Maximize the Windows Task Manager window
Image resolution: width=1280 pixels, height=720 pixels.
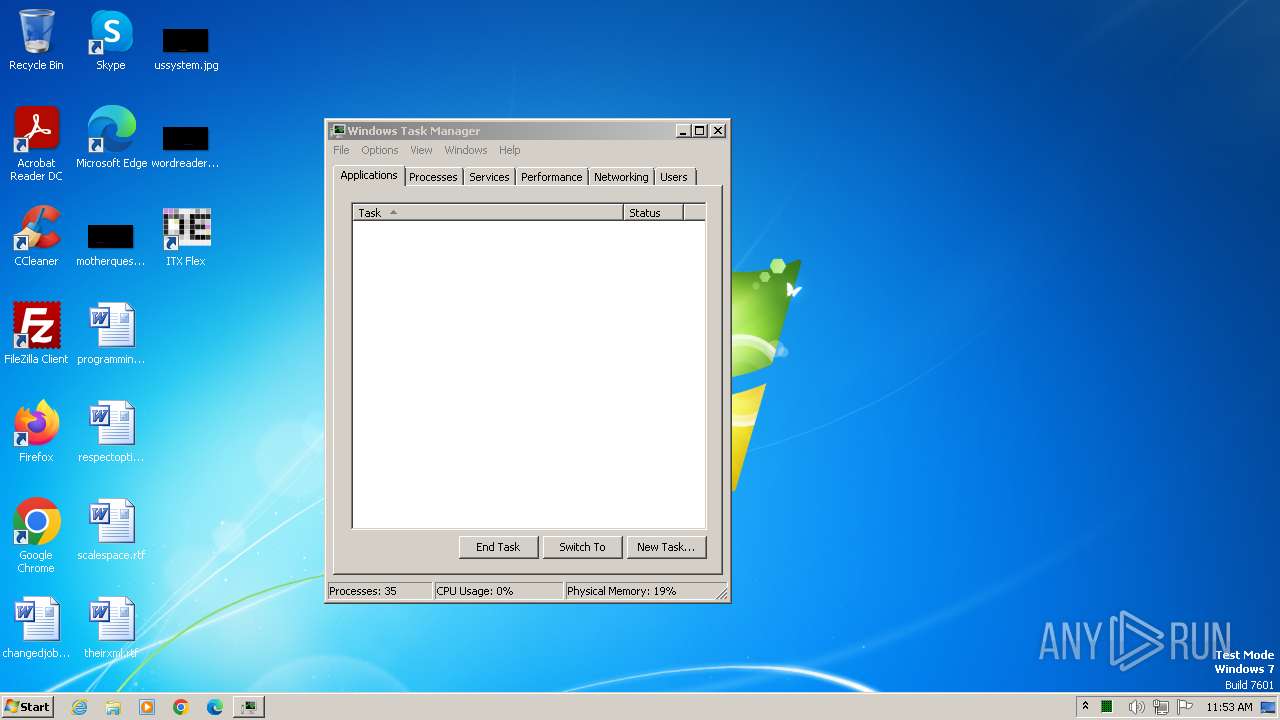click(x=699, y=131)
